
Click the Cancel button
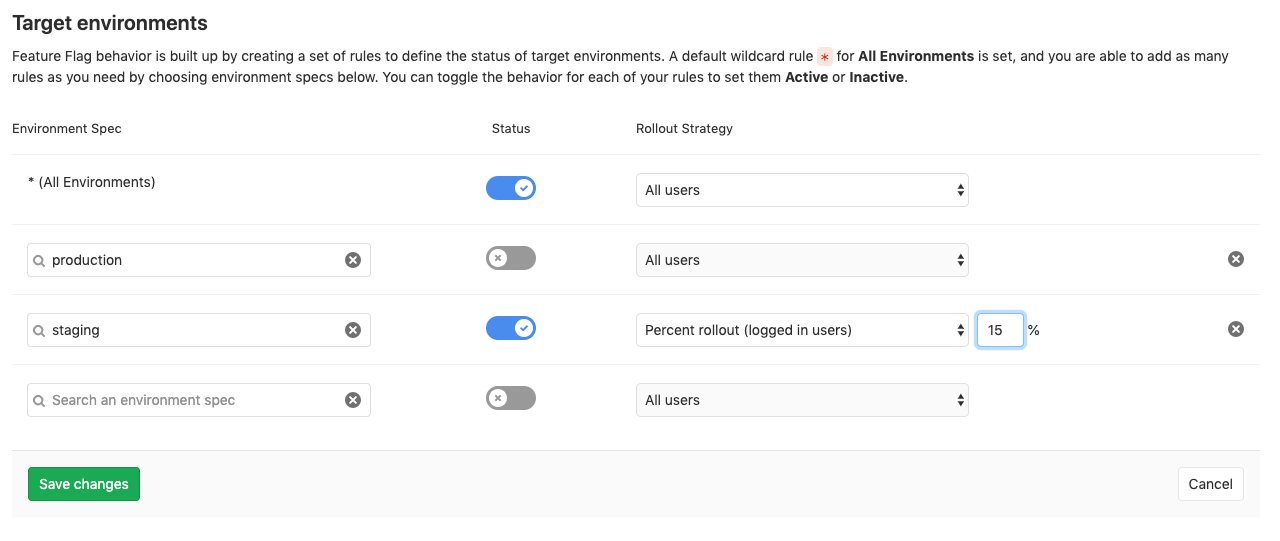point(1210,484)
